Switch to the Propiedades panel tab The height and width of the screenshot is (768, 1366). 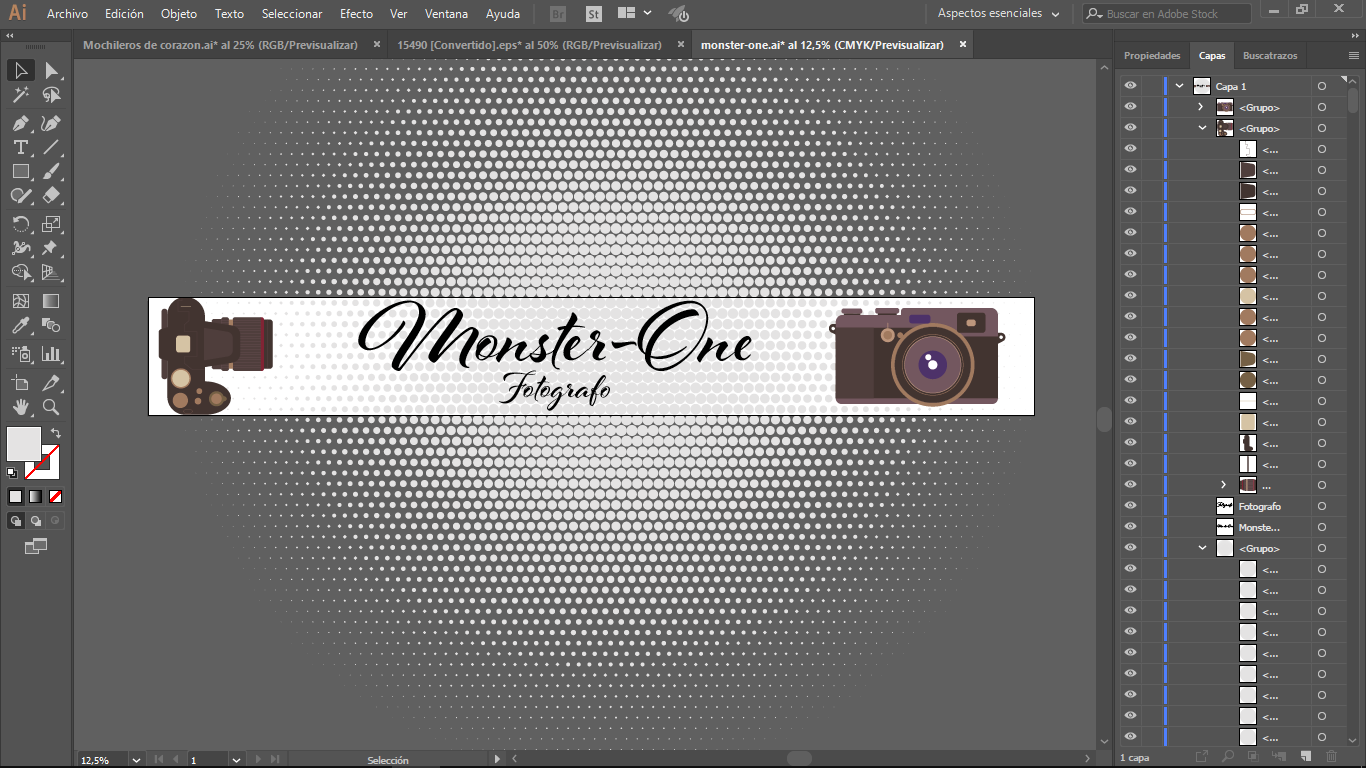(1152, 56)
